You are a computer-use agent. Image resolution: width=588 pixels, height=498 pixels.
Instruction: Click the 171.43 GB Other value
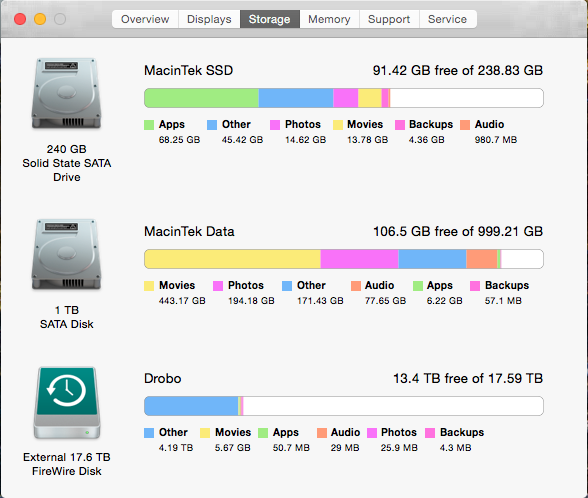320,301
